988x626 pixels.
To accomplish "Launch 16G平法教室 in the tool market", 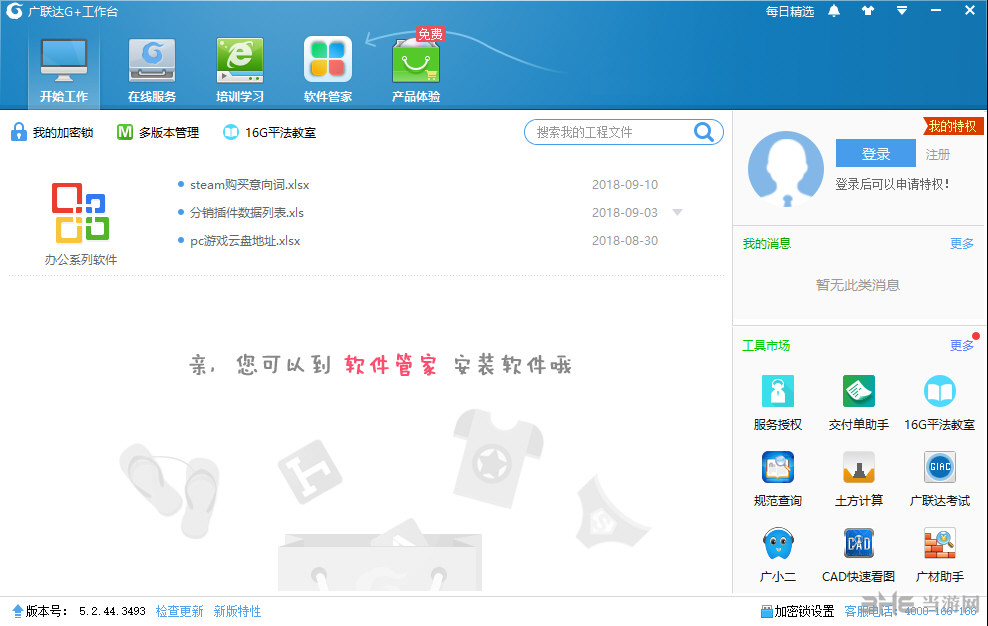I will (x=939, y=403).
